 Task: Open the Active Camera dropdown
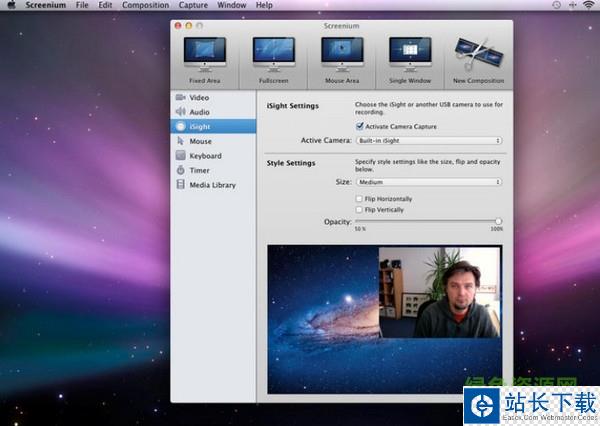click(x=428, y=141)
